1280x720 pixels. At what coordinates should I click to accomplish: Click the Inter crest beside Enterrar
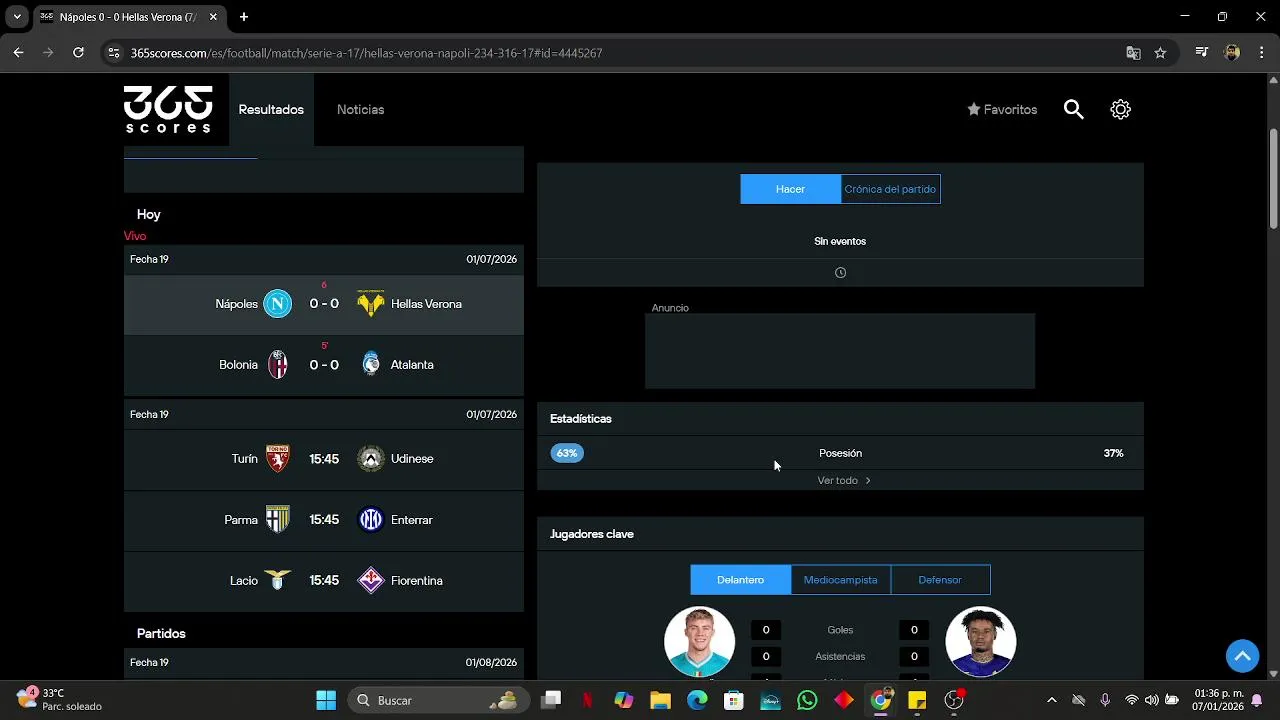pos(371,520)
